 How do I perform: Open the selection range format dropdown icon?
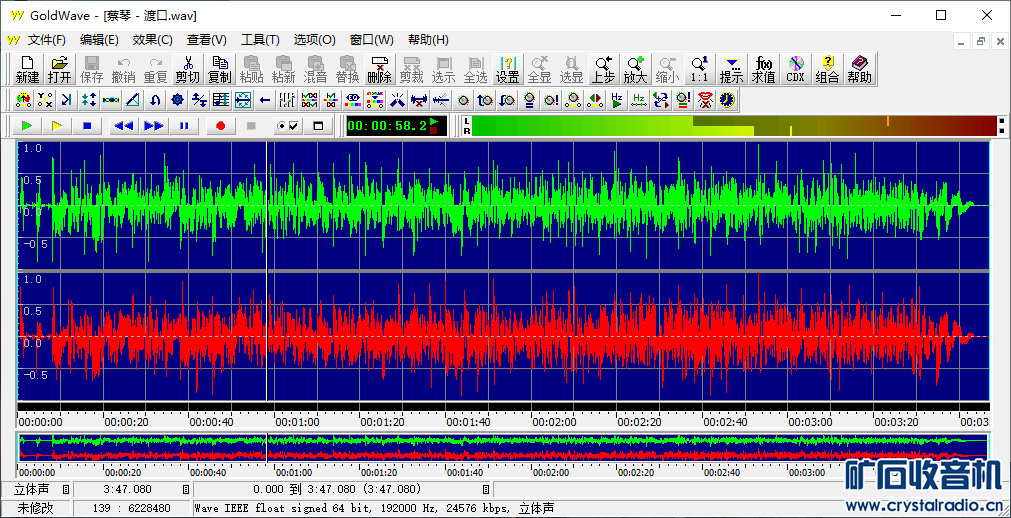[486, 490]
